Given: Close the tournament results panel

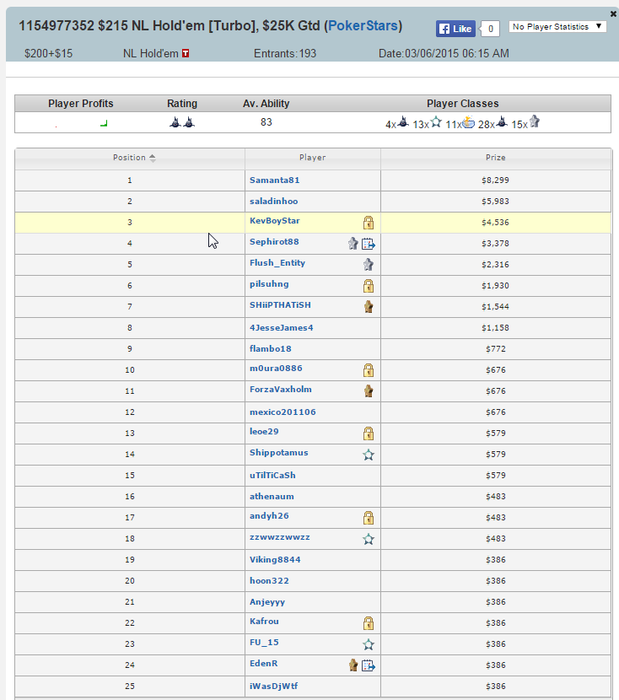Looking at the screenshot, I should 613,14.
